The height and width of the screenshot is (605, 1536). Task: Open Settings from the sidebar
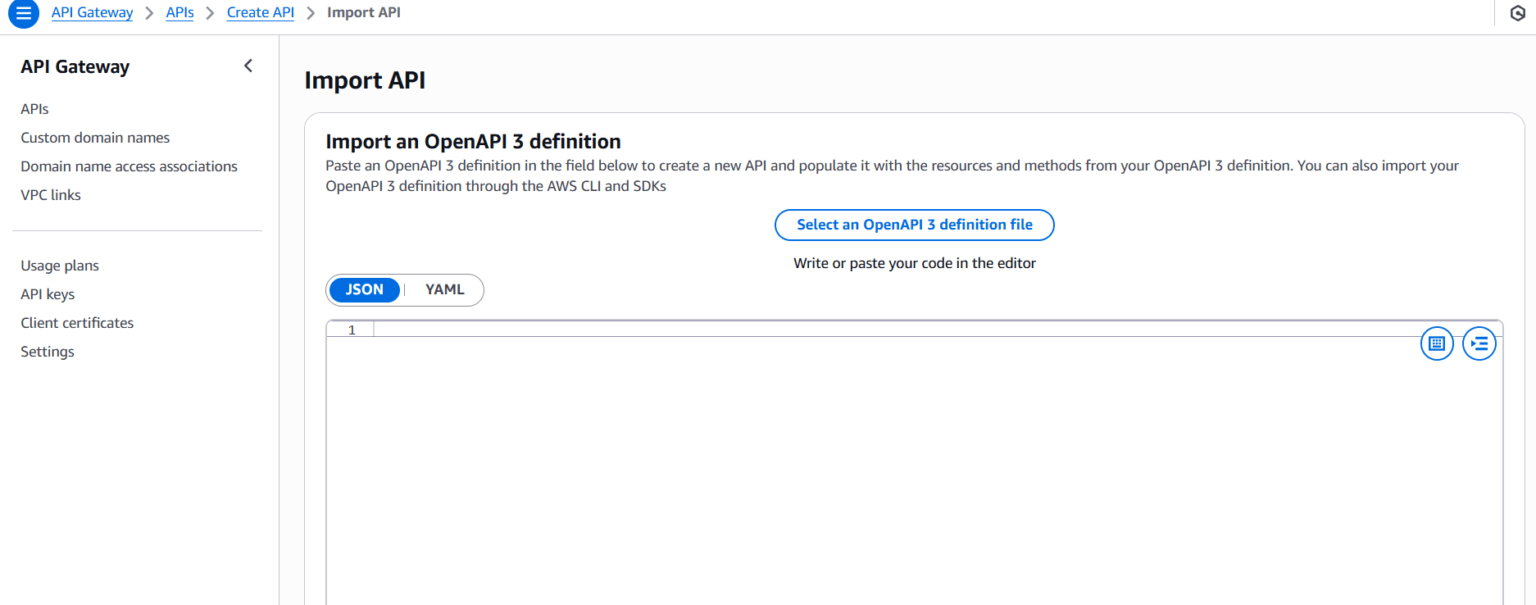pyautogui.click(x=47, y=351)
